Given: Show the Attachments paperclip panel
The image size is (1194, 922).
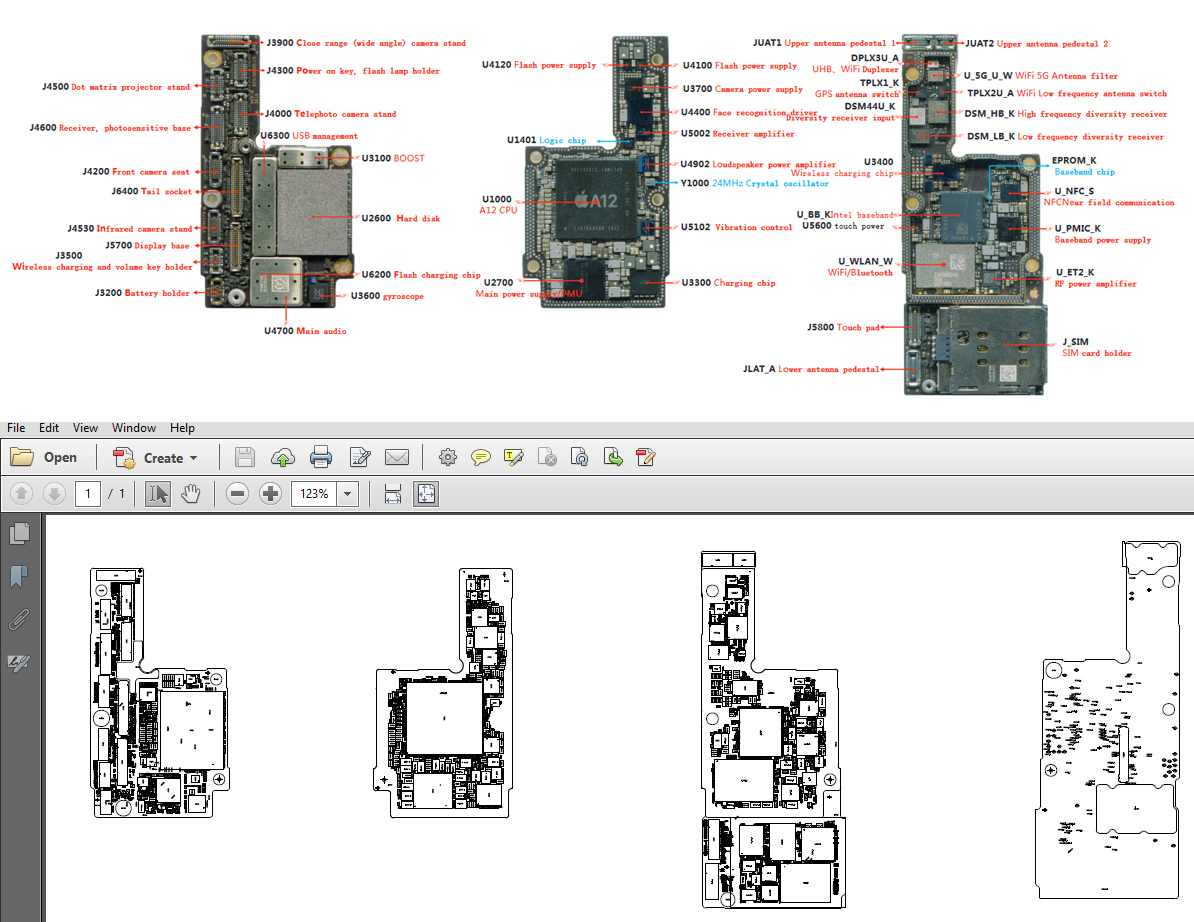Looking at the screenshot, I should pos(19,619).
